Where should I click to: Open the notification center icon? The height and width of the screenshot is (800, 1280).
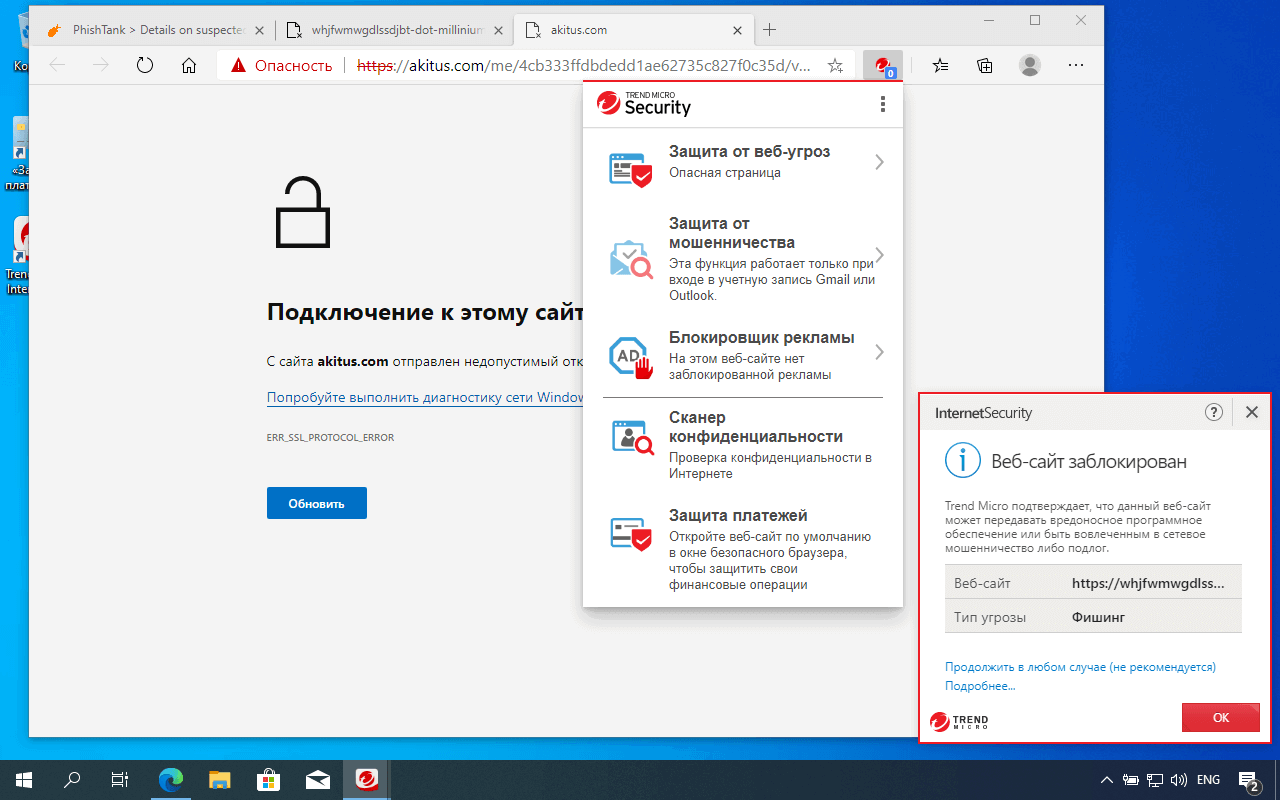1249,780
